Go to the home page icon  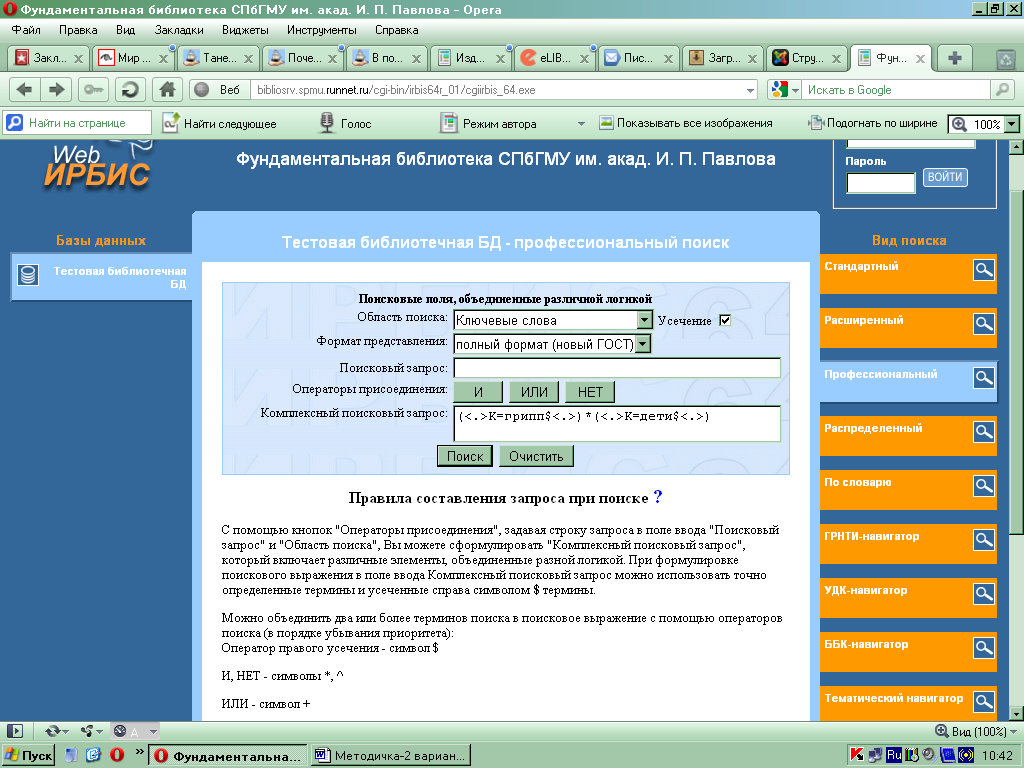click(x=167, y=89)
